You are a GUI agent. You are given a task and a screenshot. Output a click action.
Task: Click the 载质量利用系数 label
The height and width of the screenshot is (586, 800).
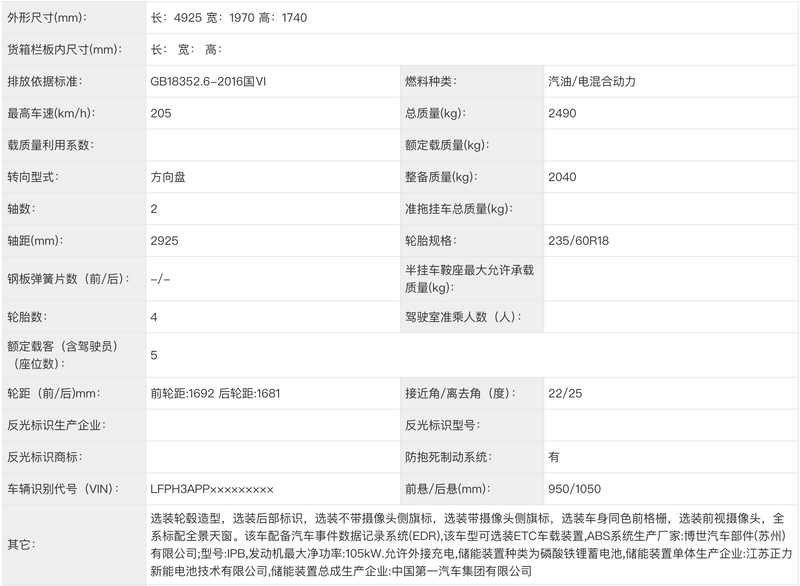51,145
